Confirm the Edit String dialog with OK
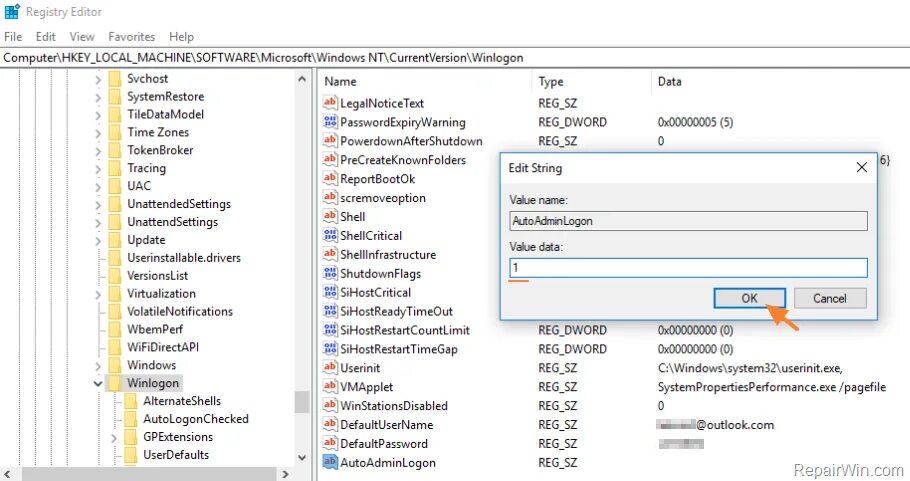This screenshot has width=910, height=481. pos(749,298)
